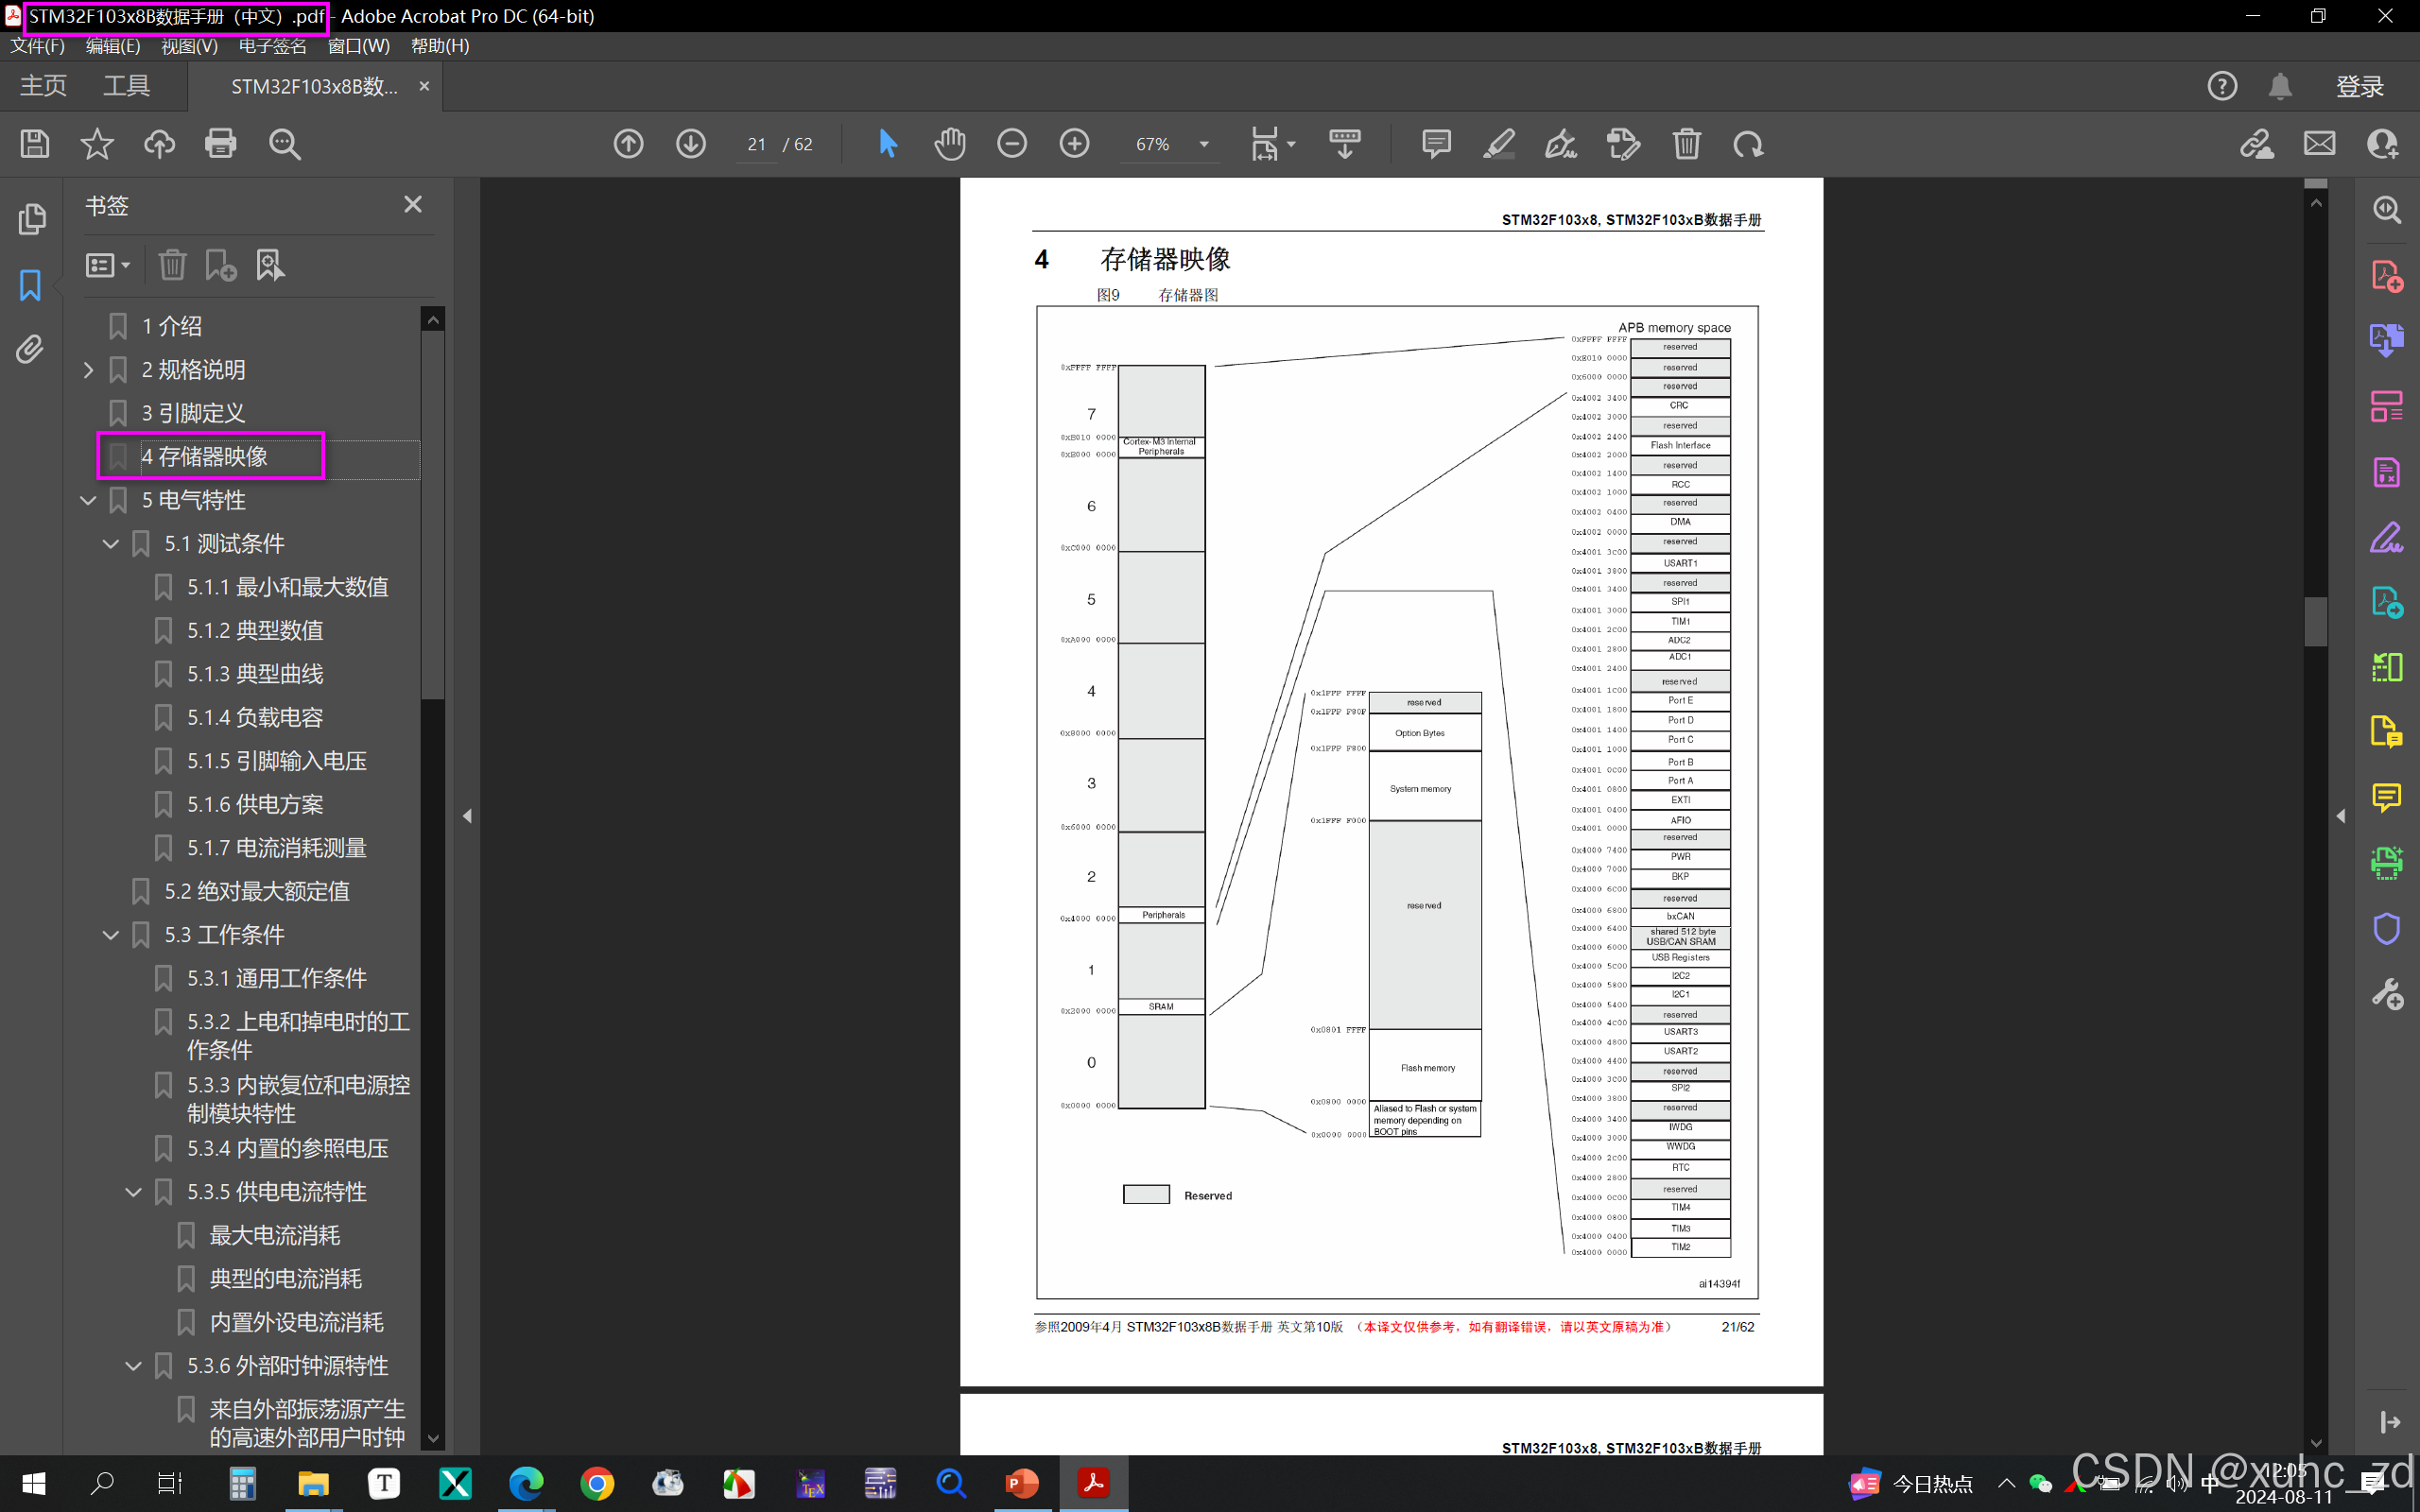Collapse the '5.3 工作条件' bookmark

tap(111, 935)
